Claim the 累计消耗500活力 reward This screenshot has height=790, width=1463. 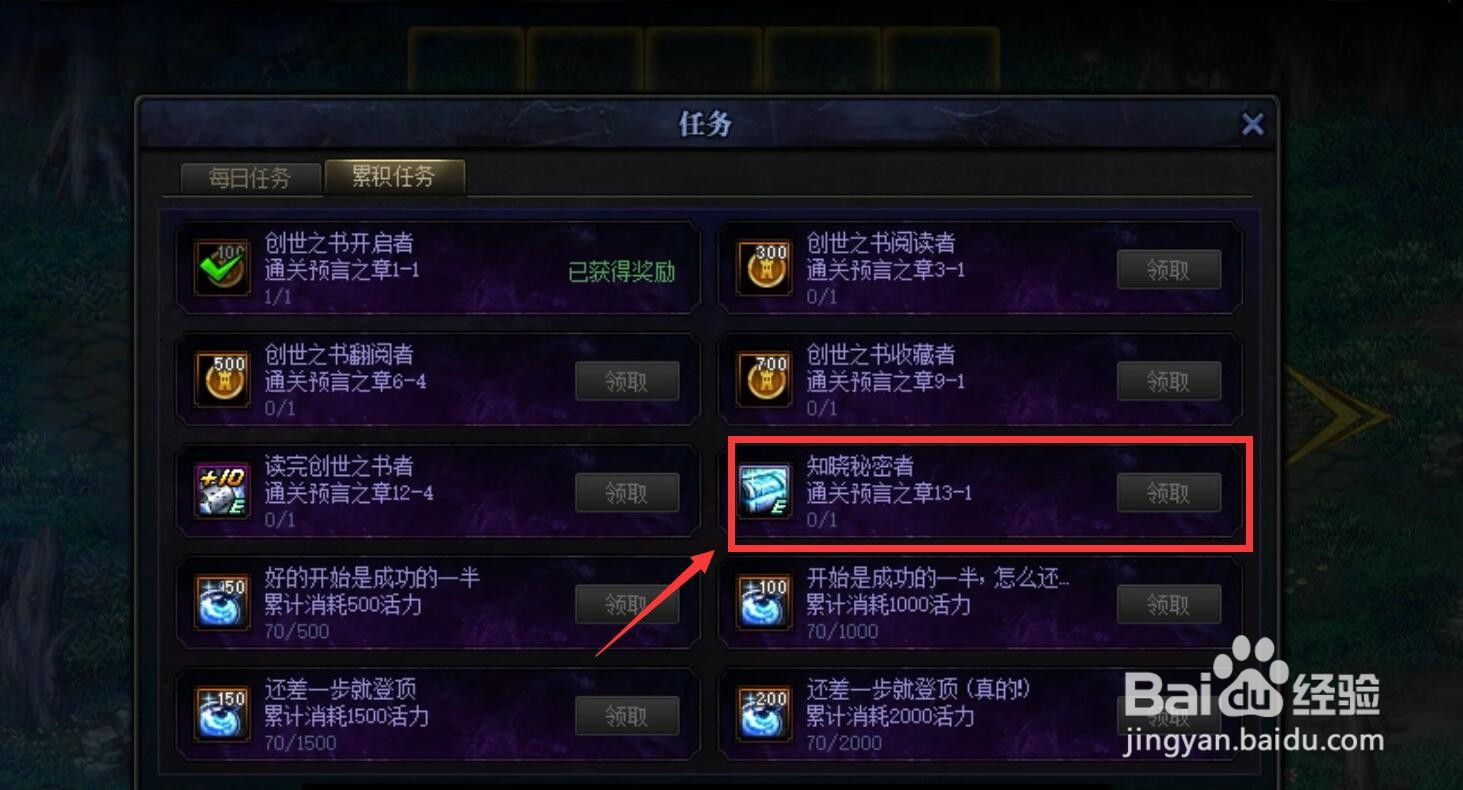(627, 605)
